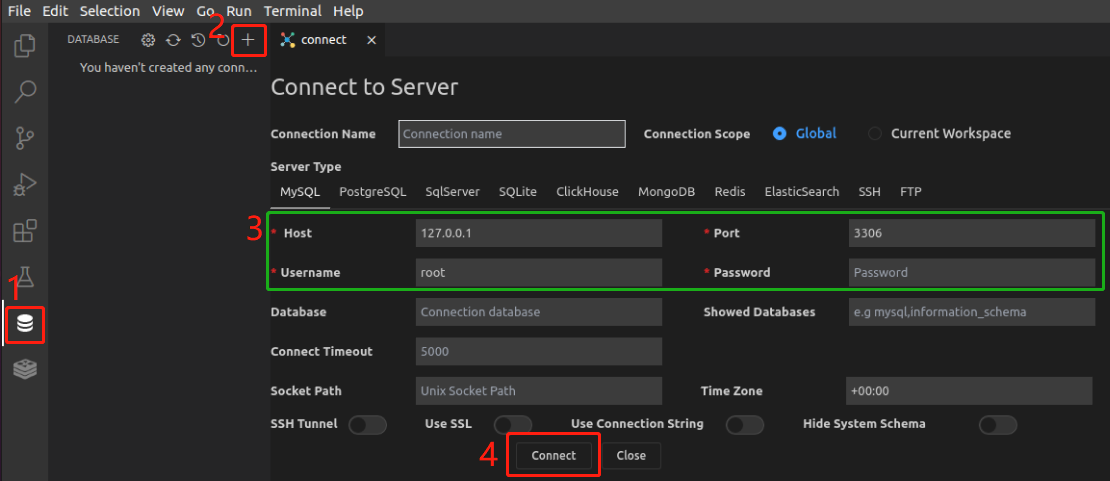Screen dimensions: 1110x481
Task: Open the Source Control icon
Action: tap(25, 138)
